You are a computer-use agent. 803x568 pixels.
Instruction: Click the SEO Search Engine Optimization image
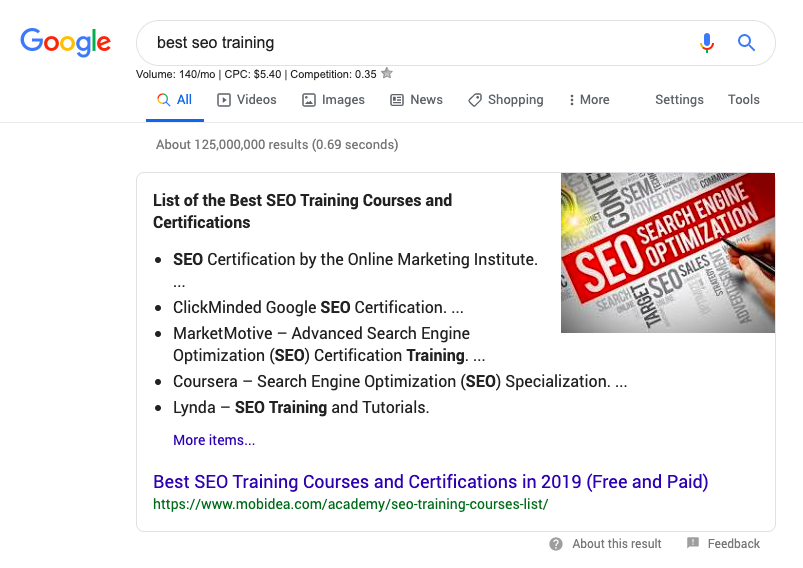coord(667,253)
